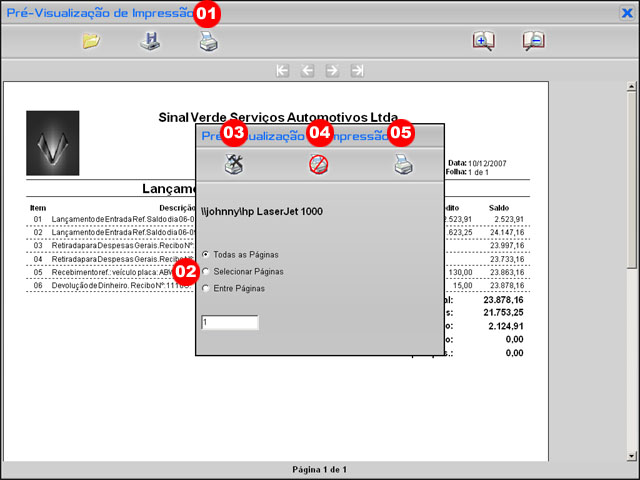Go to next page arrow
The height and width of the screenshot is (480, 640).
click(x=332, y=71)
